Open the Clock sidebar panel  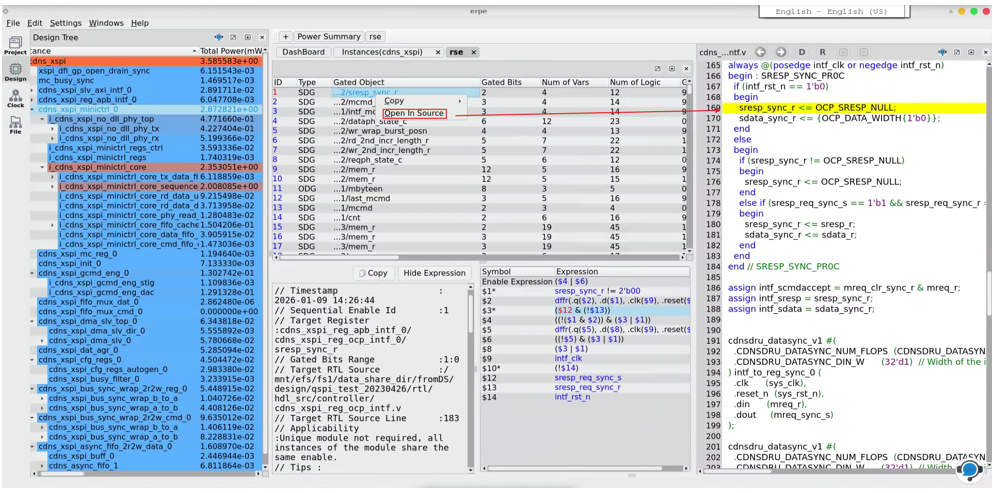tap(15, 98)
